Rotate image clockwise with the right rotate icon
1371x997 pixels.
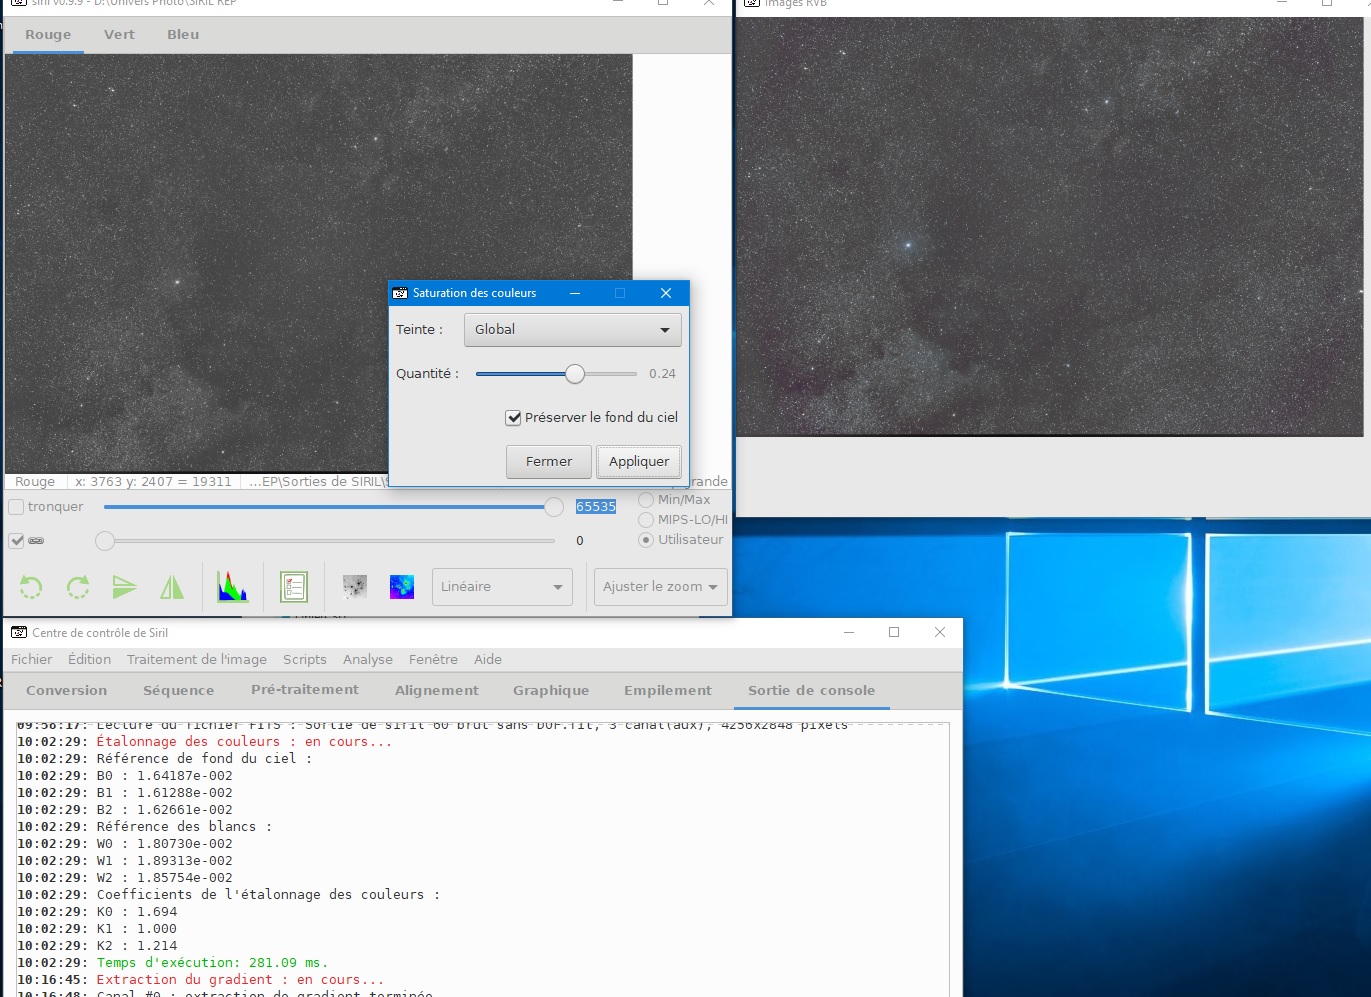(78, 587)
